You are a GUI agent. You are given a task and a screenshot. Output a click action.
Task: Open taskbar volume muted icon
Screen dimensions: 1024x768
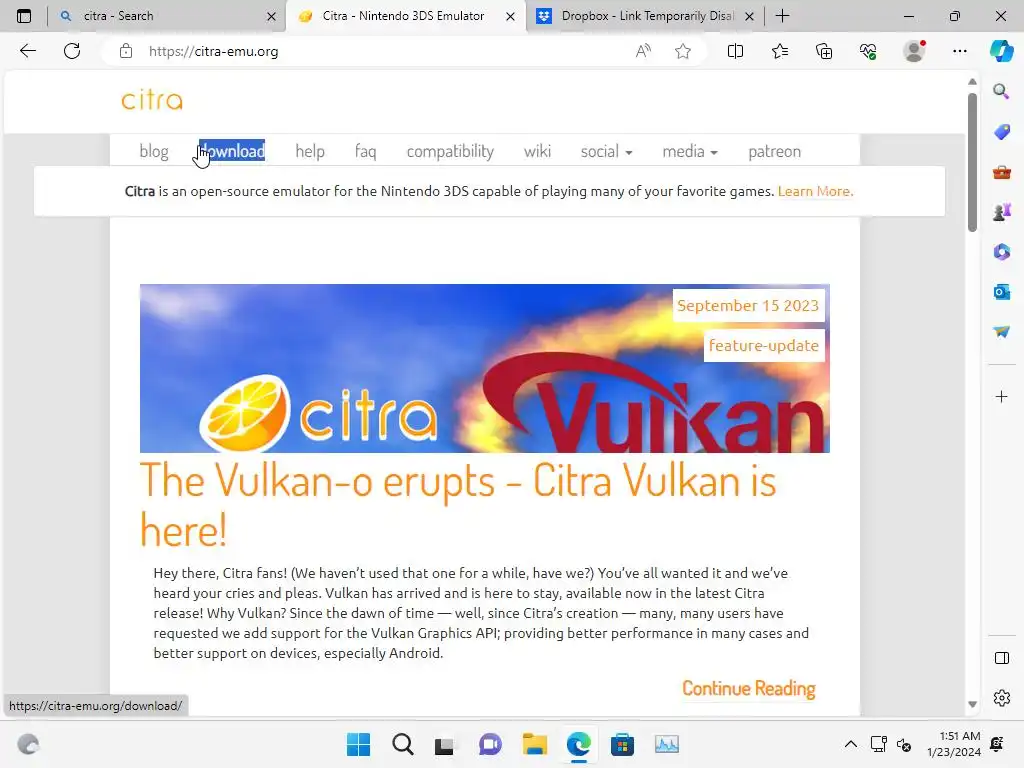[x=904, y=744]
